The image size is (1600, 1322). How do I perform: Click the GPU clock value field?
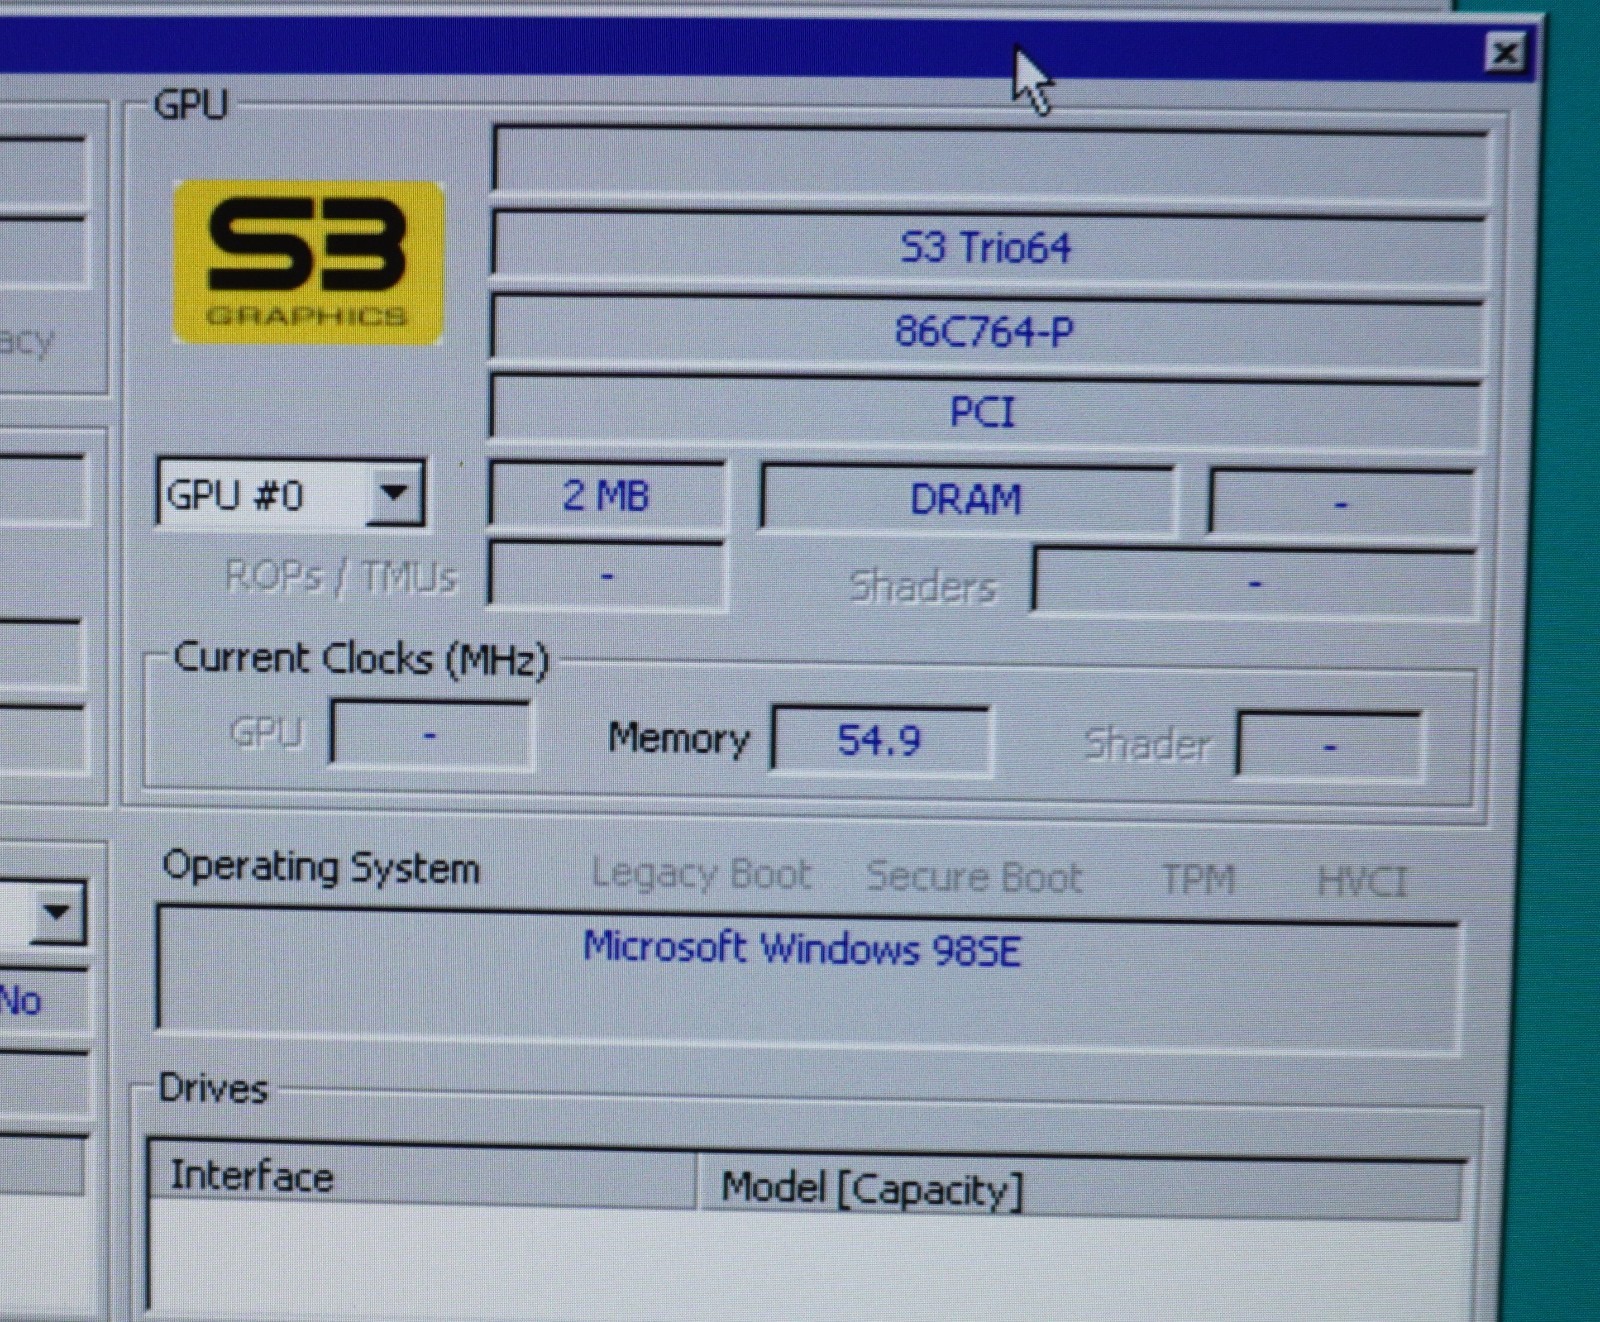[430, 735]
